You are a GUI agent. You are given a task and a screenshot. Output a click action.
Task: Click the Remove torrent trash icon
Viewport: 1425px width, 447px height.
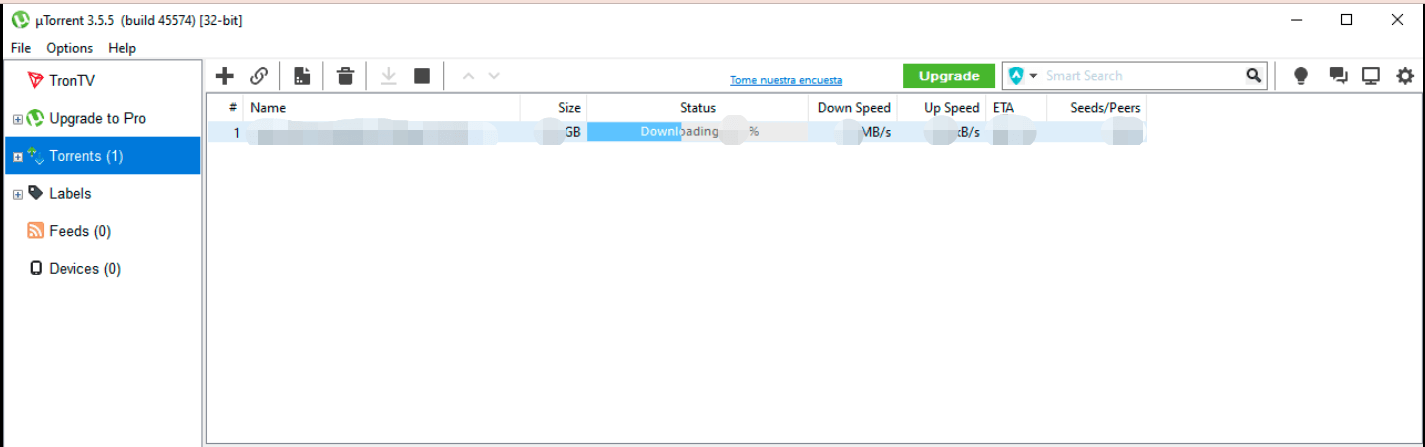345,76
